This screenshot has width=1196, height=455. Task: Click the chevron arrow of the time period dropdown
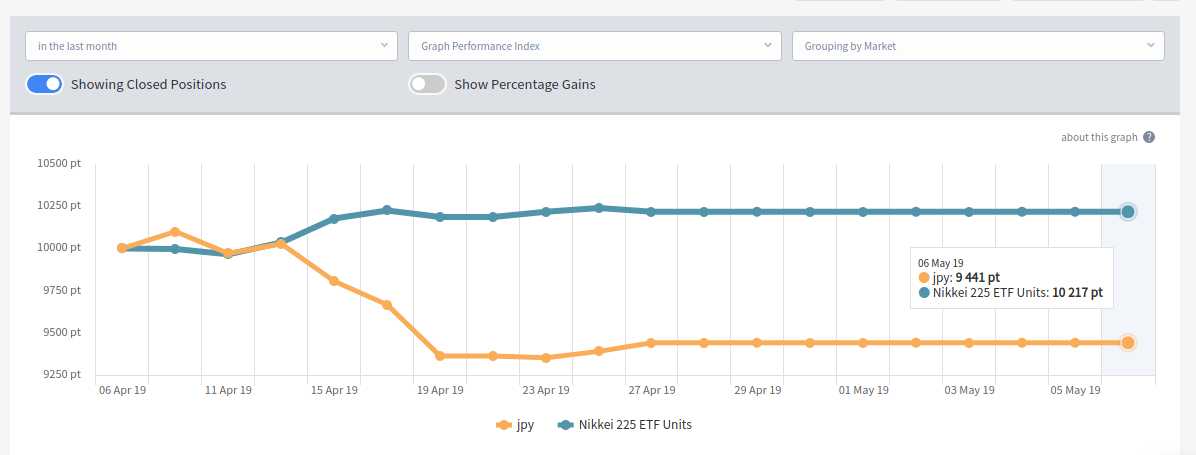point(385,46)
